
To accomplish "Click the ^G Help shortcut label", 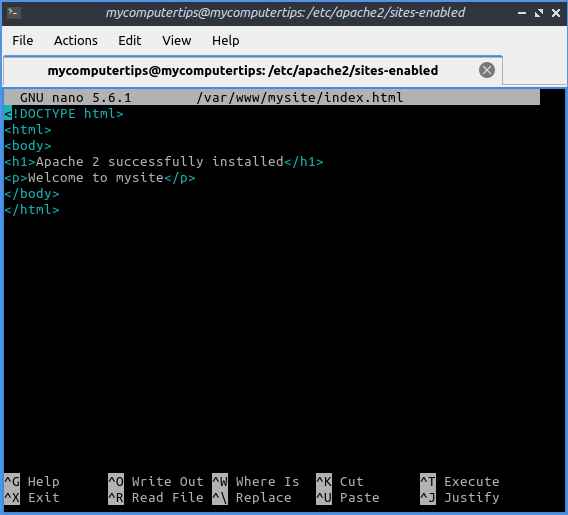I will point(32,482).
